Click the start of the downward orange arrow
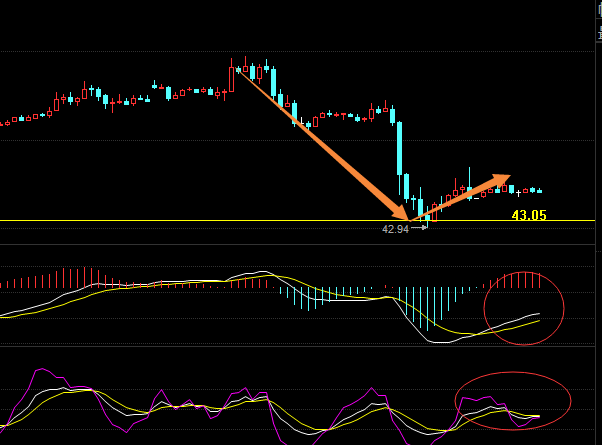The height and width of the screenshot is (445, 602). [240, 74]
